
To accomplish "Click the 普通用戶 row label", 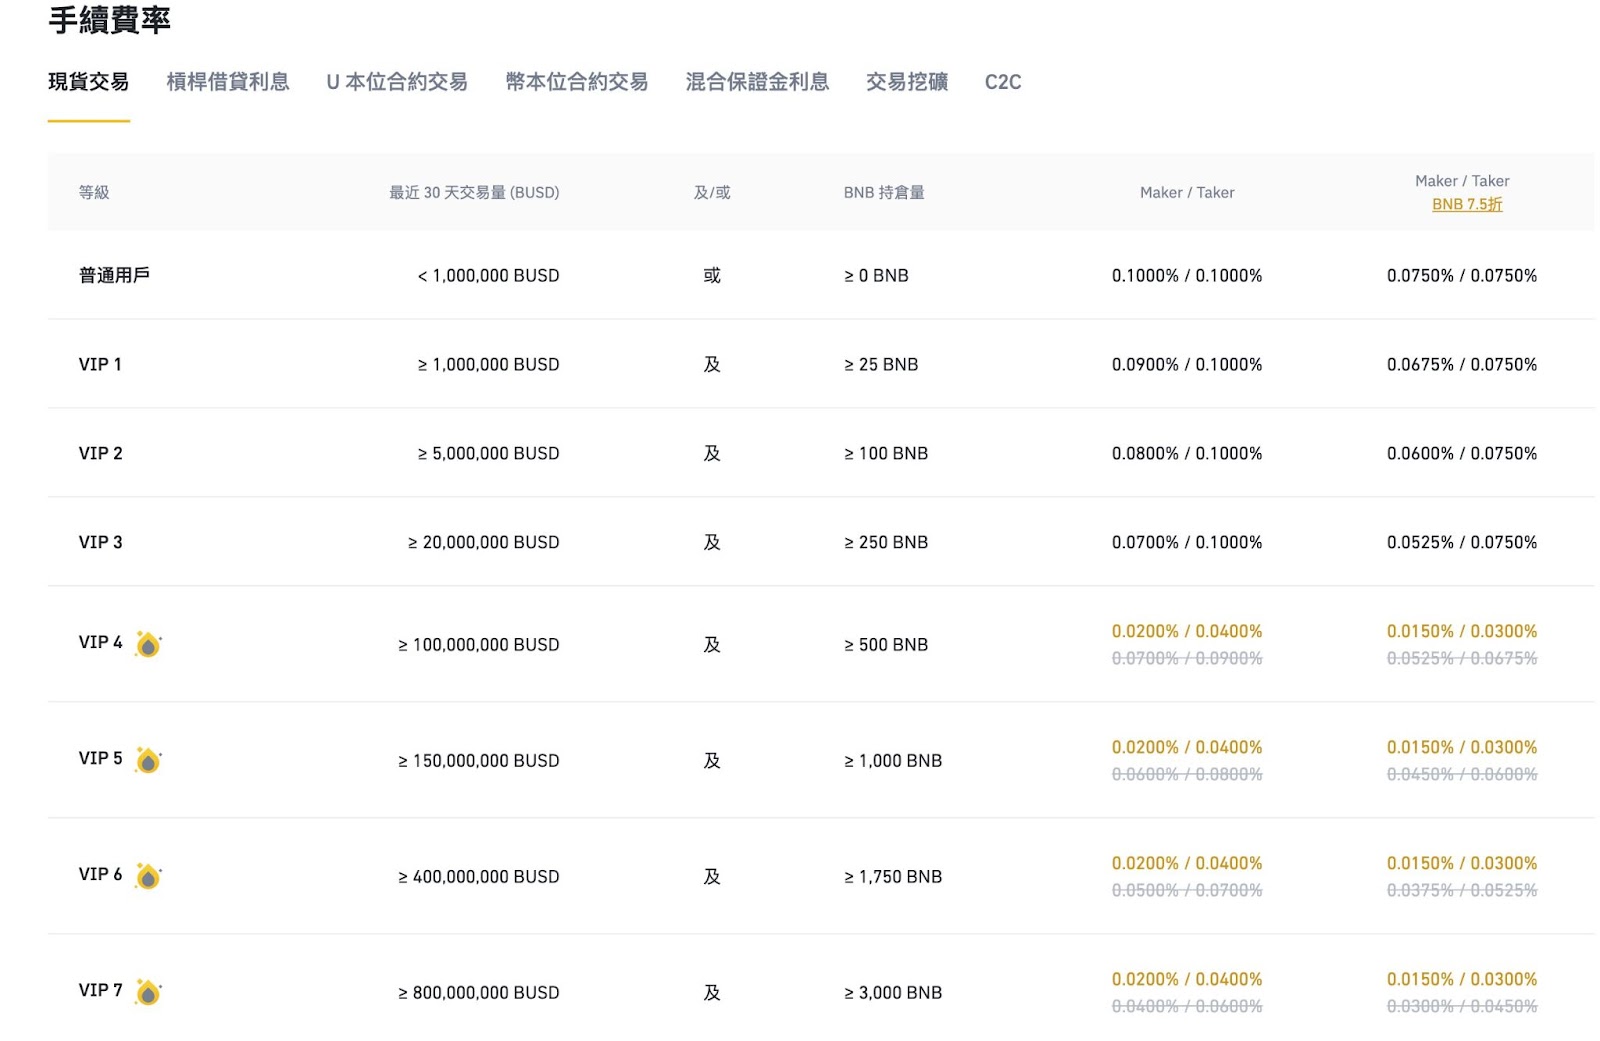I will click(114, 275).
